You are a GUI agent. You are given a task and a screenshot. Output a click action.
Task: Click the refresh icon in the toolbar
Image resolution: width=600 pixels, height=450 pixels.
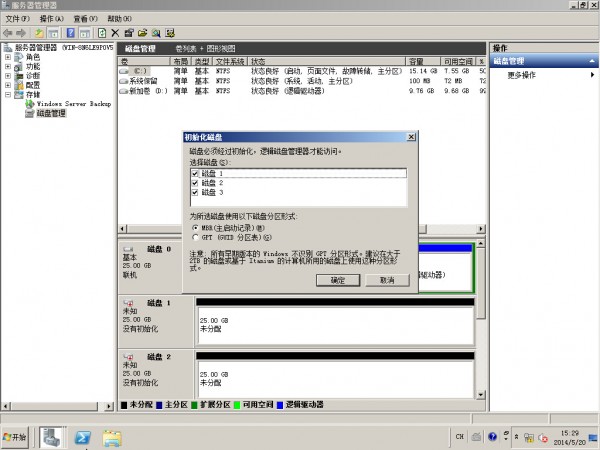click(102, 33)
